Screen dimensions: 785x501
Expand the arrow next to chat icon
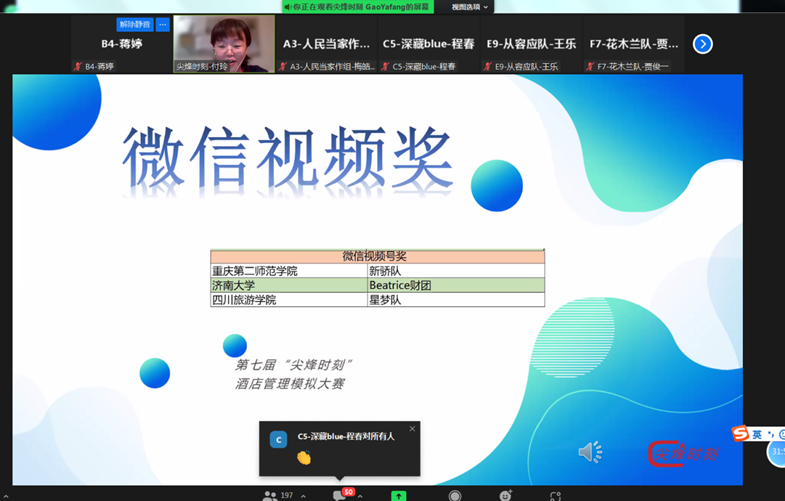[x=360, y=496]
